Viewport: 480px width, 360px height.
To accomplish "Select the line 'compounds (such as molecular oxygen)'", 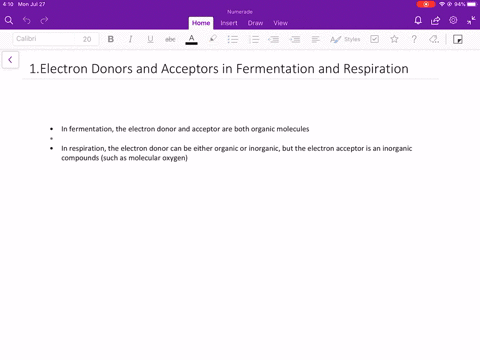I will click(124, 158).
